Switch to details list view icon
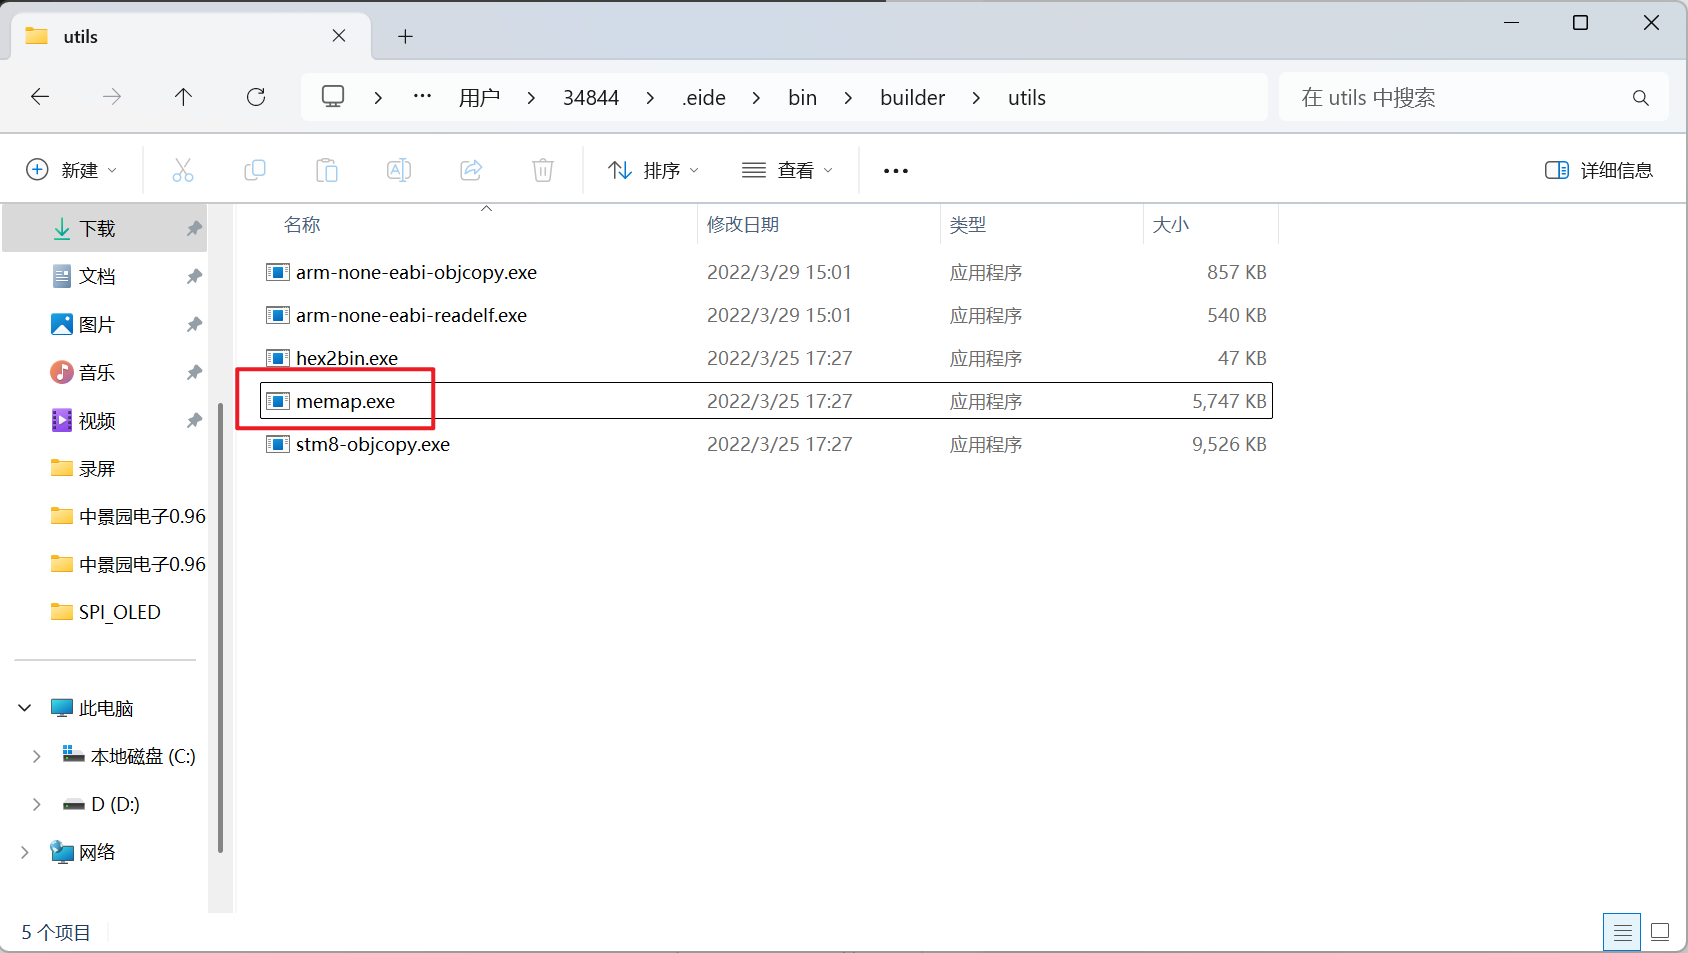 coord(1622,932)
